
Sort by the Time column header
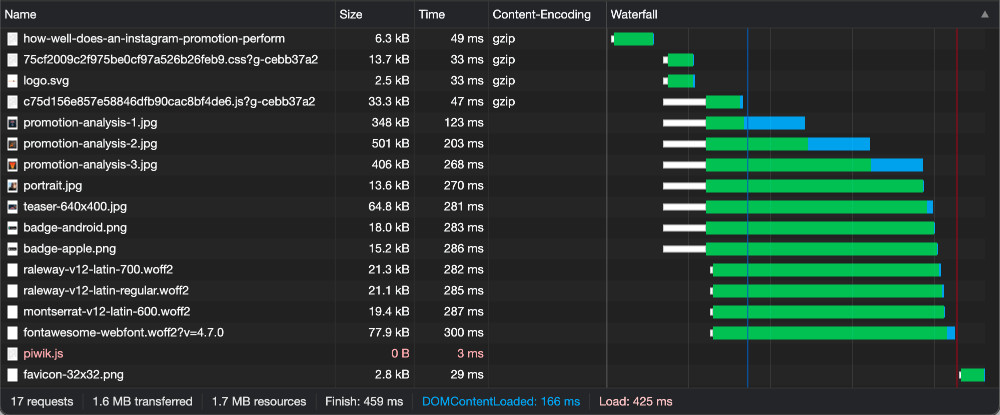432,15
